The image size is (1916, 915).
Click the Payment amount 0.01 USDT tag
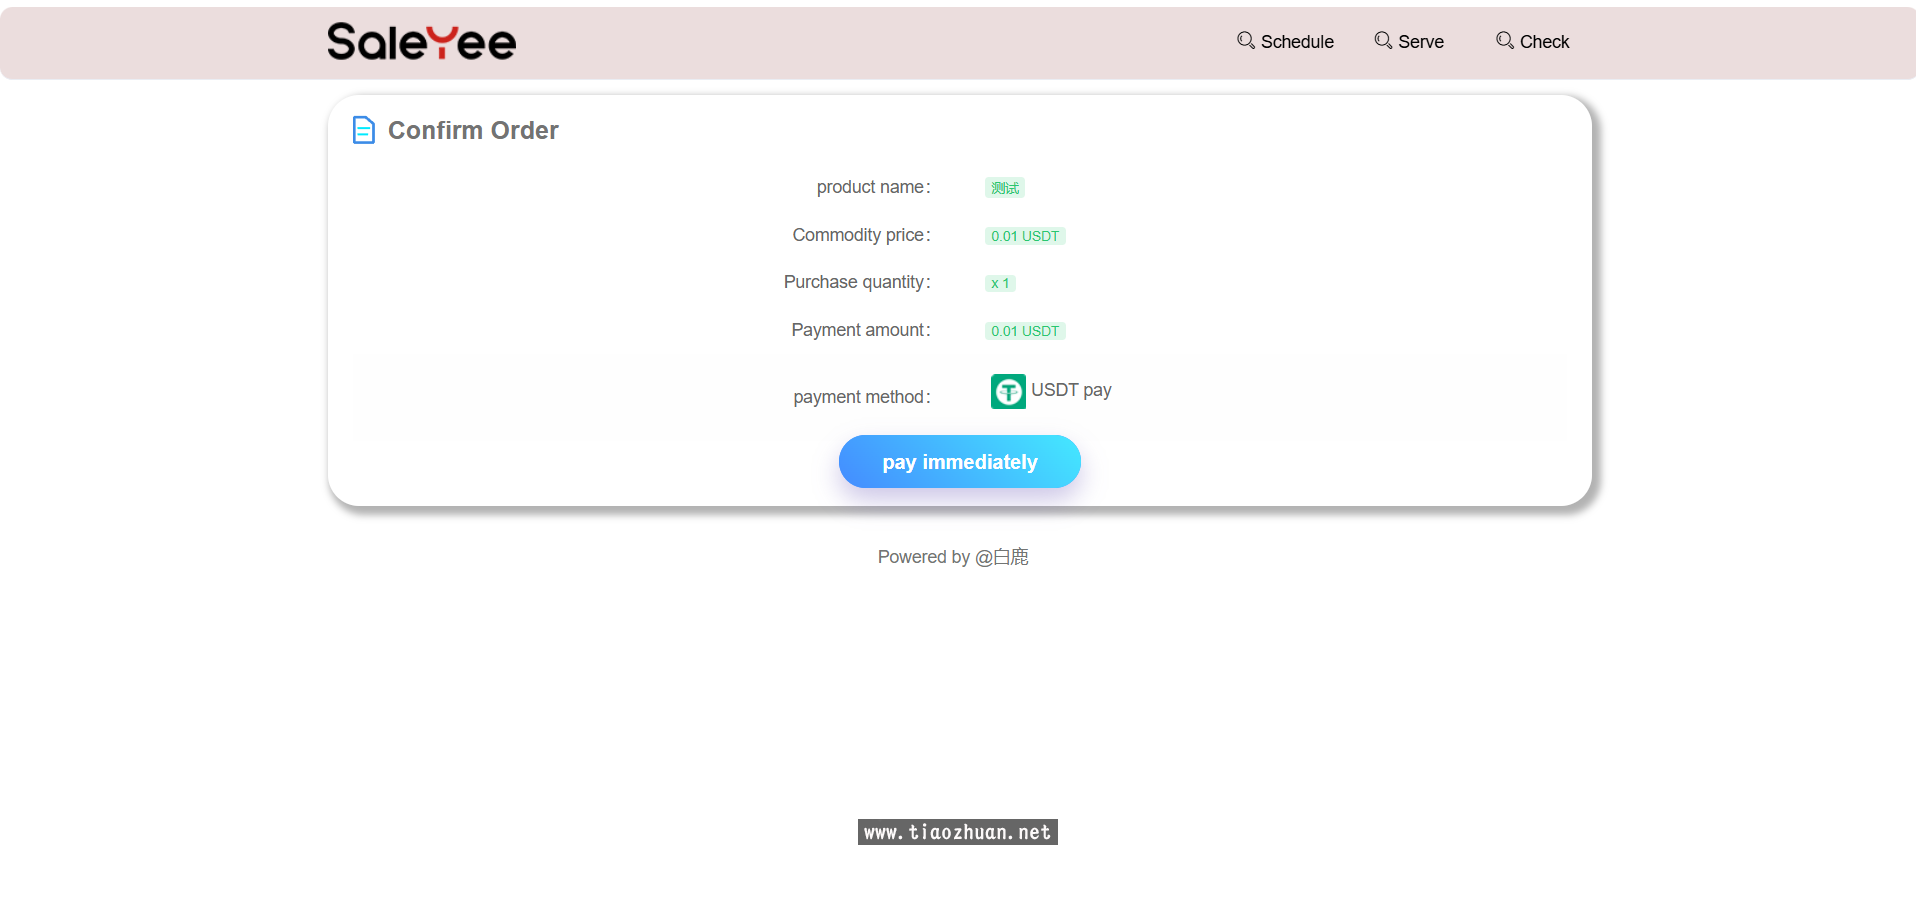click(x=1024, y=331)
